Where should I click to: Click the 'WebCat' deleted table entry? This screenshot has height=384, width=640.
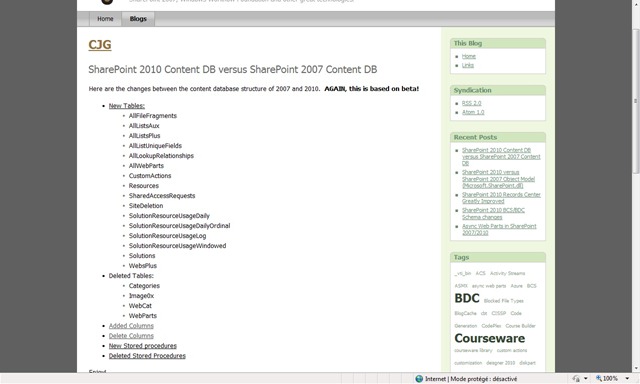140,306
